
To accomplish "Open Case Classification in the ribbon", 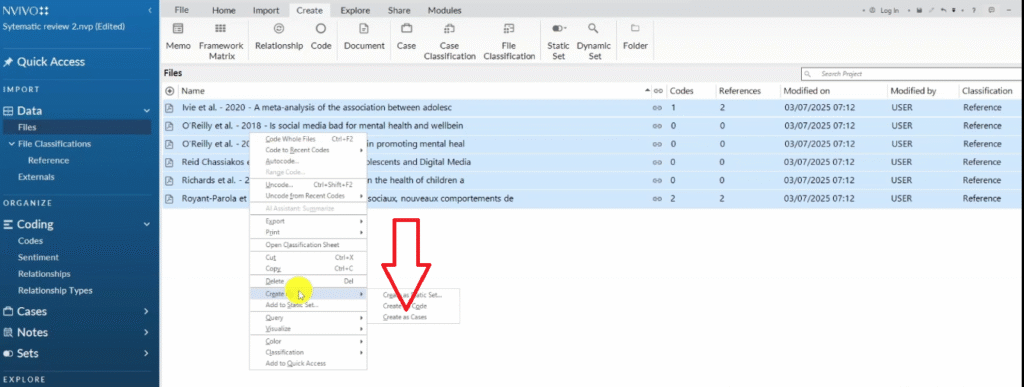I will point(449,42).
